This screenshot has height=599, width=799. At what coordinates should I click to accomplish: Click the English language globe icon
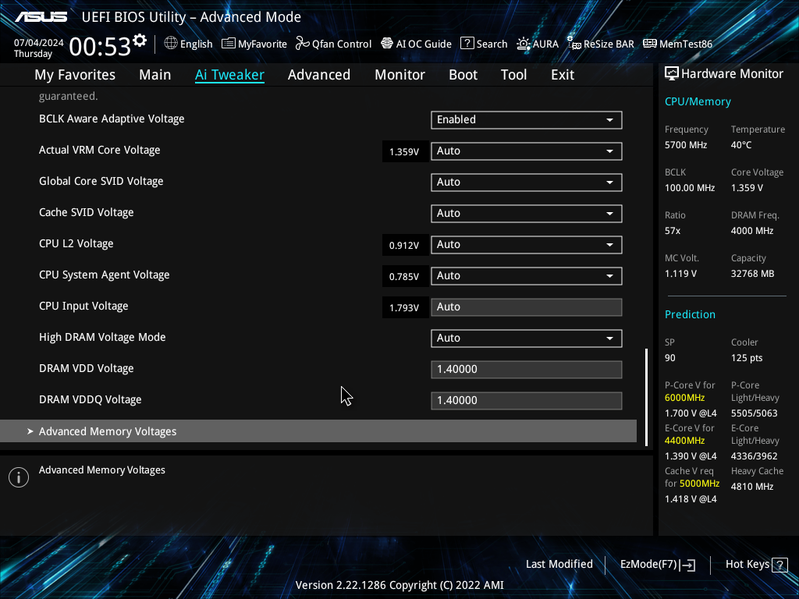coord(171,43)
